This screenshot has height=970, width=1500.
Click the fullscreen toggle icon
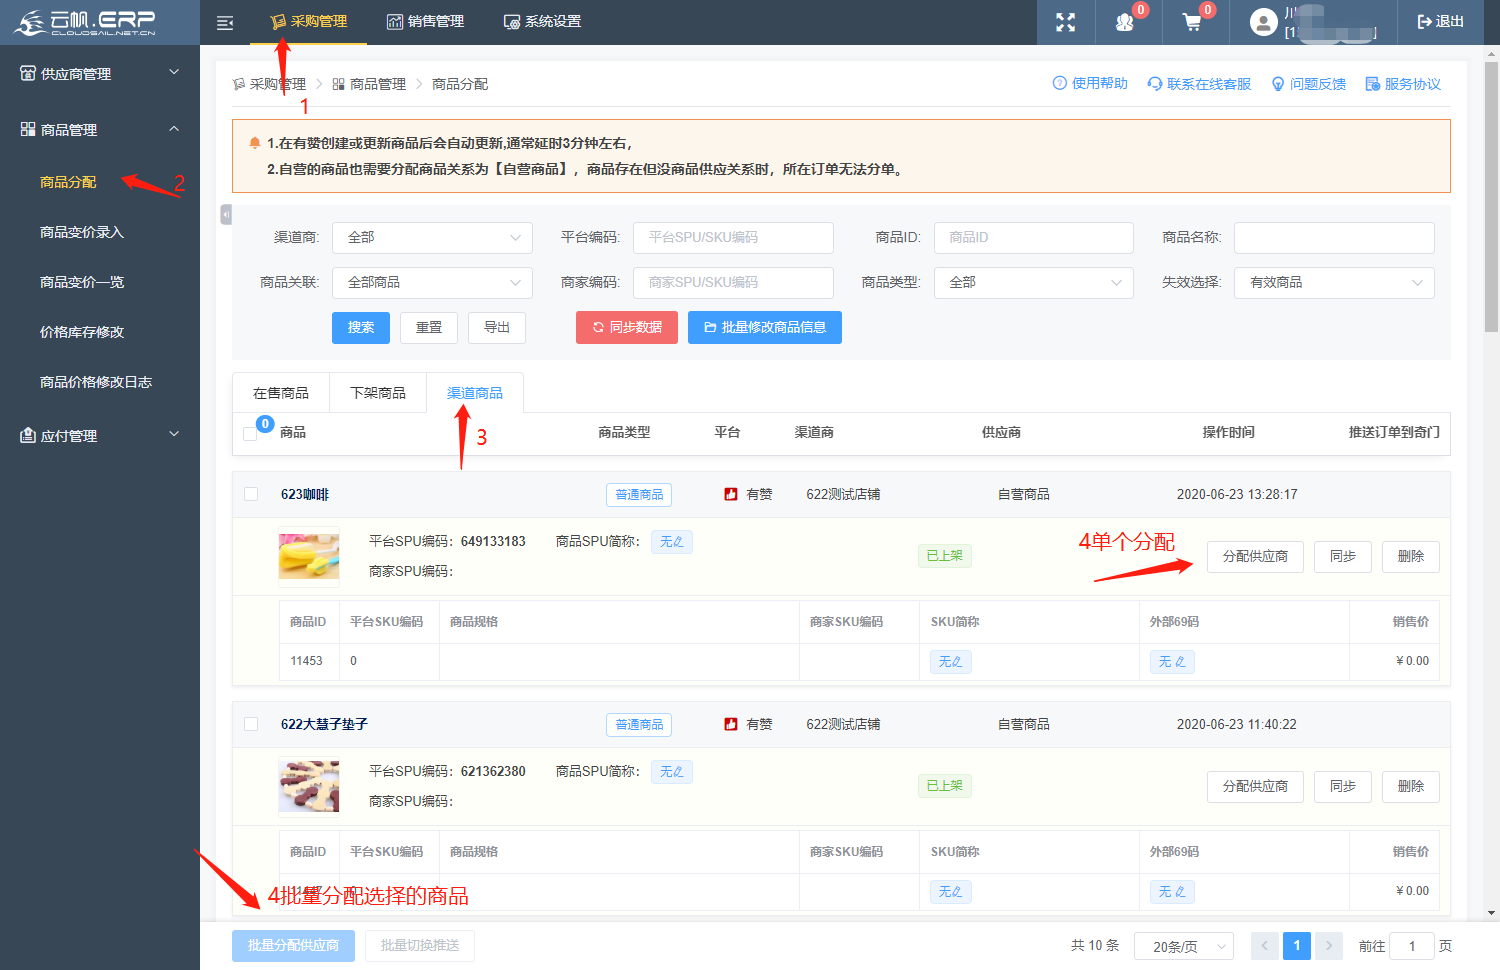[x=1066, y=22]
